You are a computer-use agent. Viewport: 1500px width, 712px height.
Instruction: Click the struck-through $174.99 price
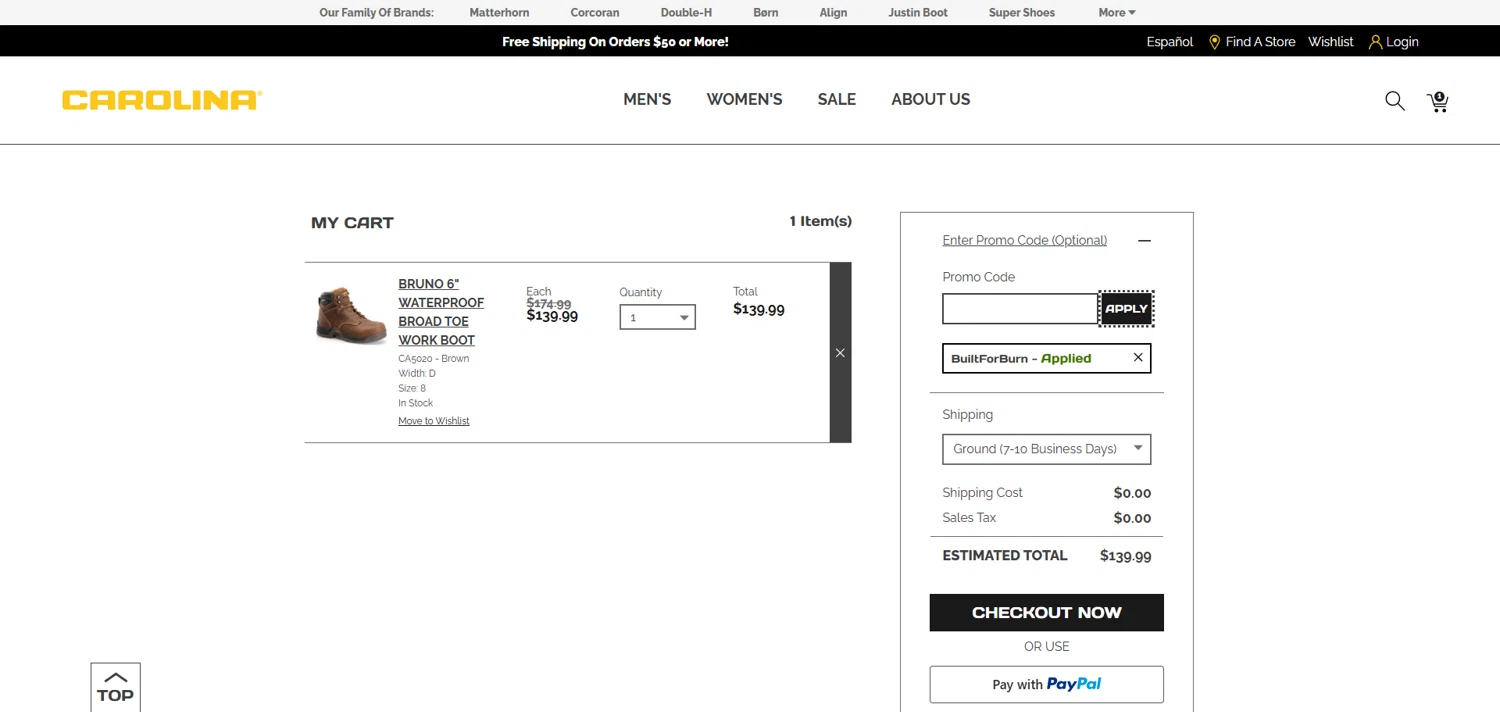tap(549, 304)
